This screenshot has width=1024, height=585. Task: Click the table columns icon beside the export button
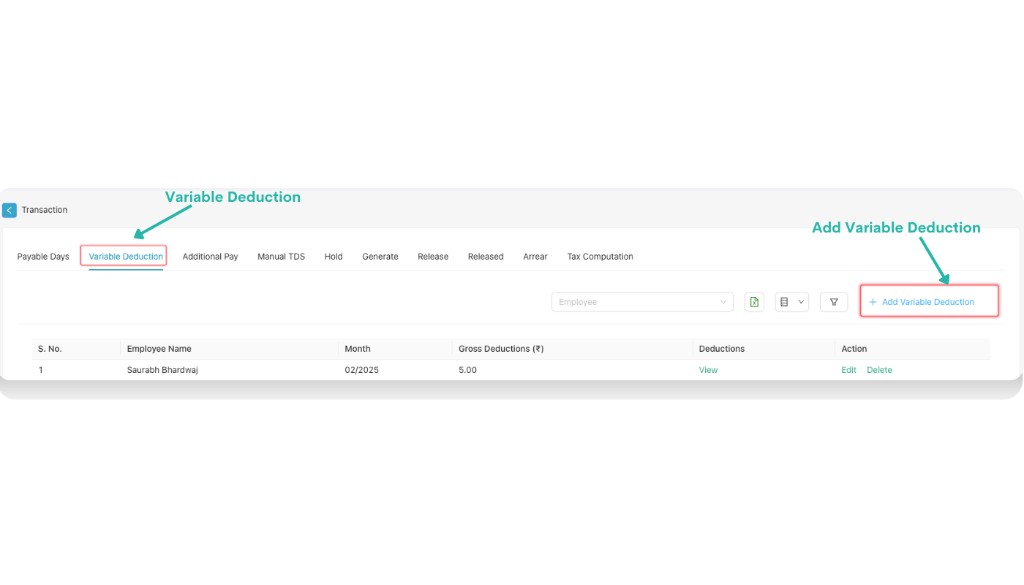(786, 301)
